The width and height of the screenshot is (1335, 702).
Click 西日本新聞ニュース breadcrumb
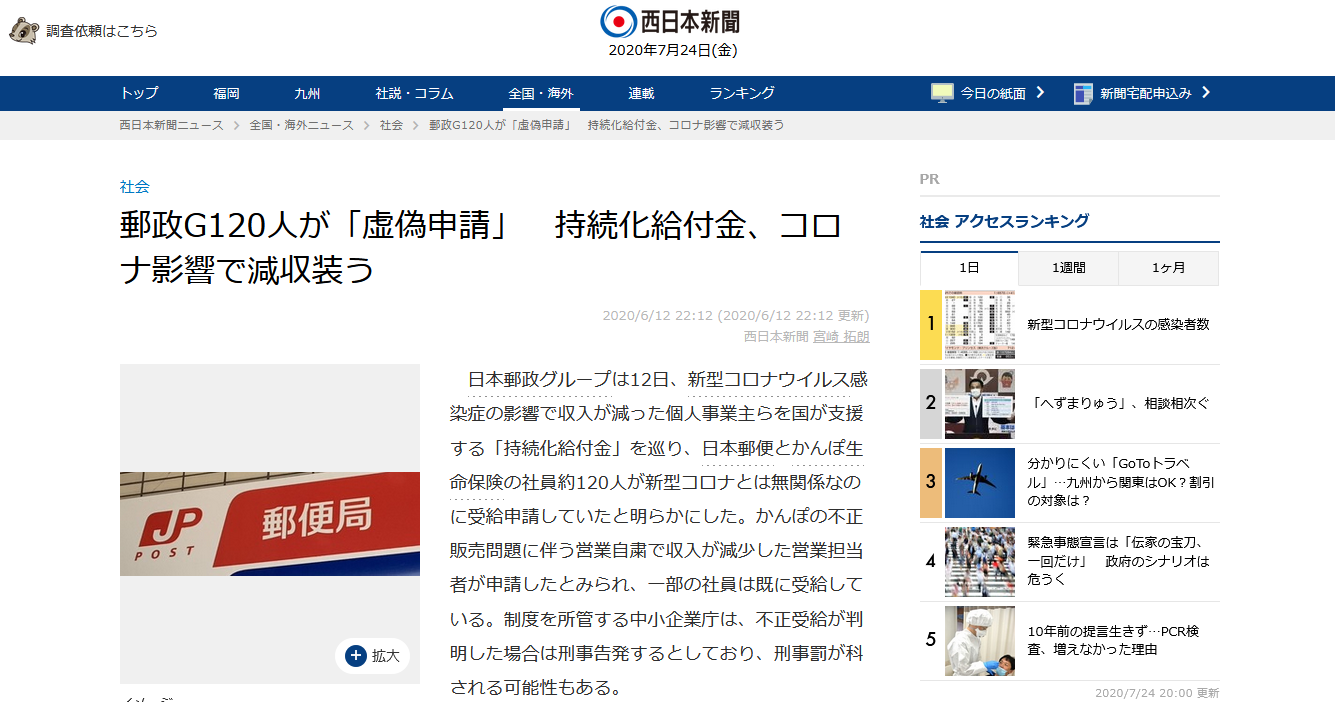171,125
